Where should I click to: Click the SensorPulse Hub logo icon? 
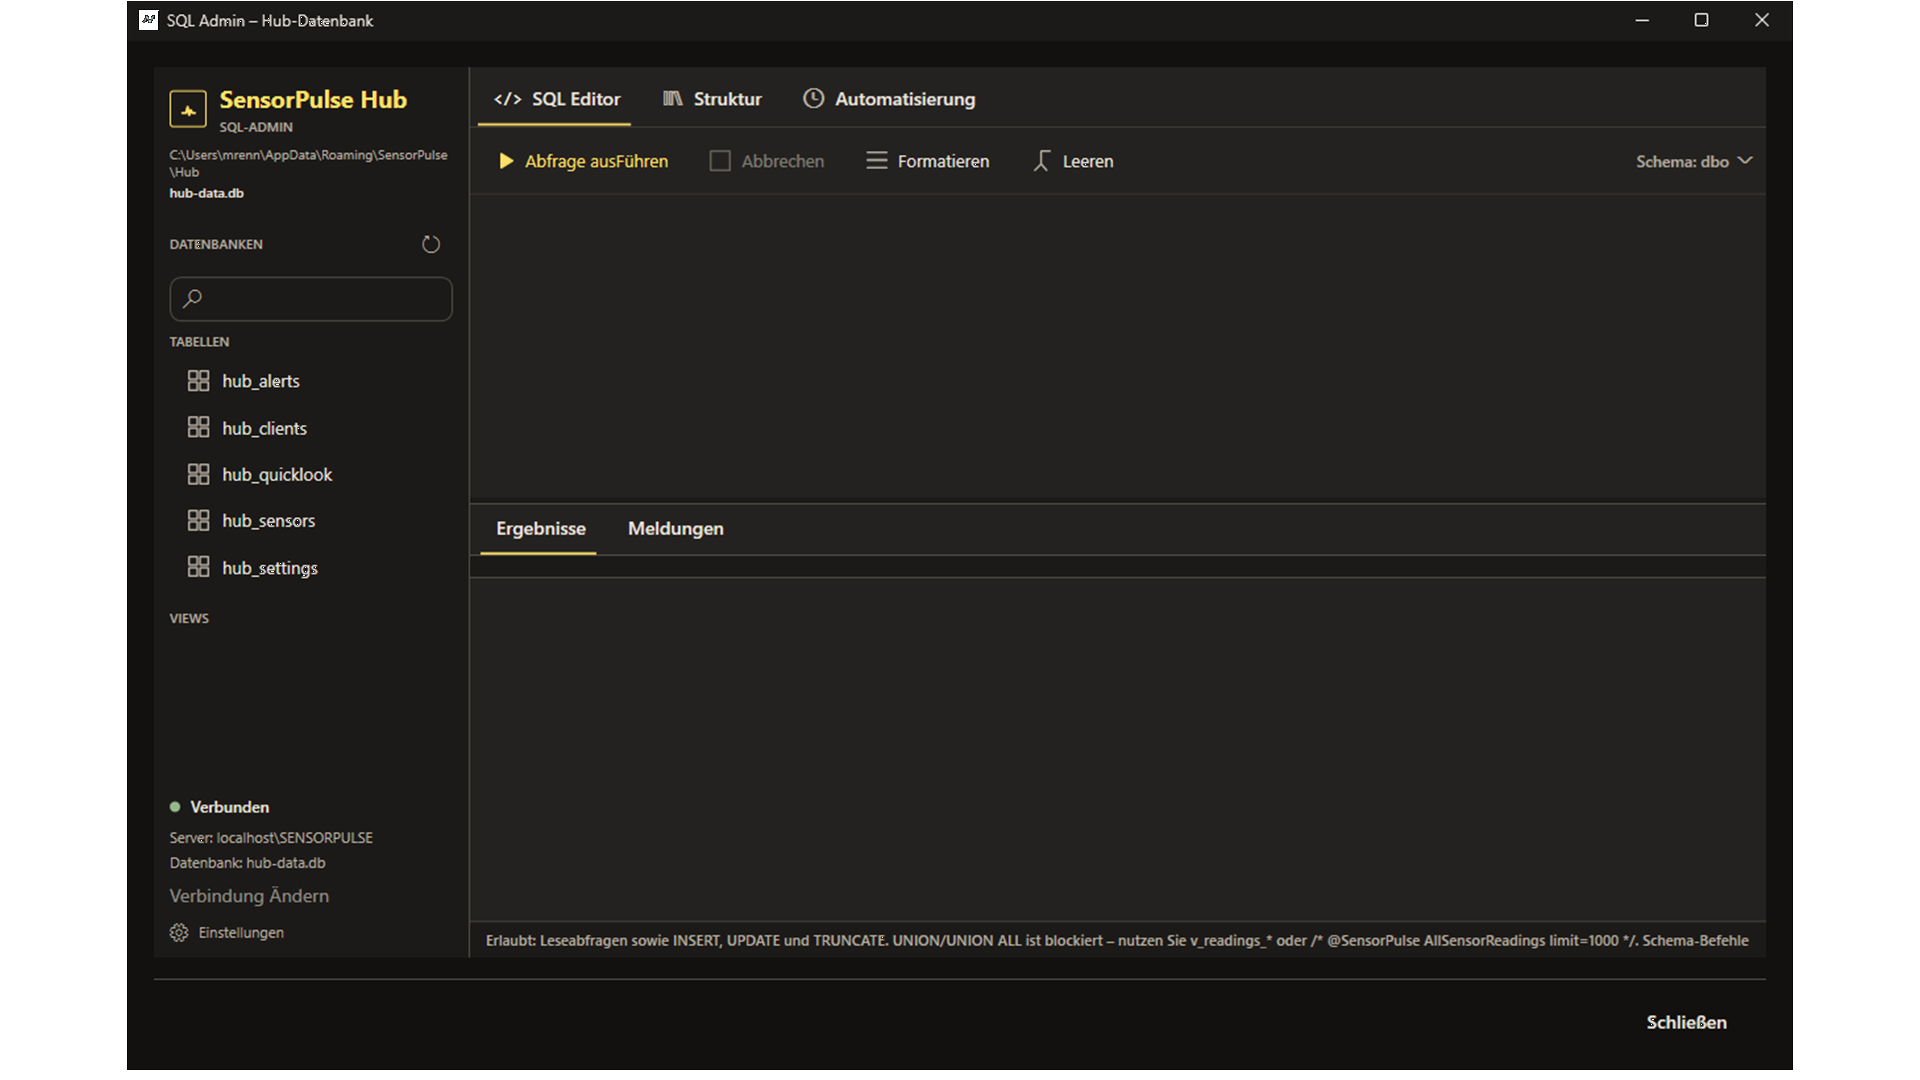[x=188, y=110]
